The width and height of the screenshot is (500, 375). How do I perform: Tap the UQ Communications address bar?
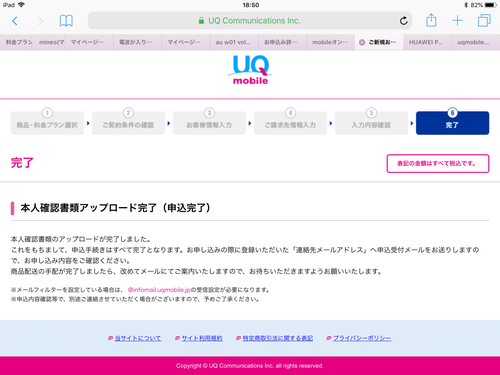click(x=250, y=21)
